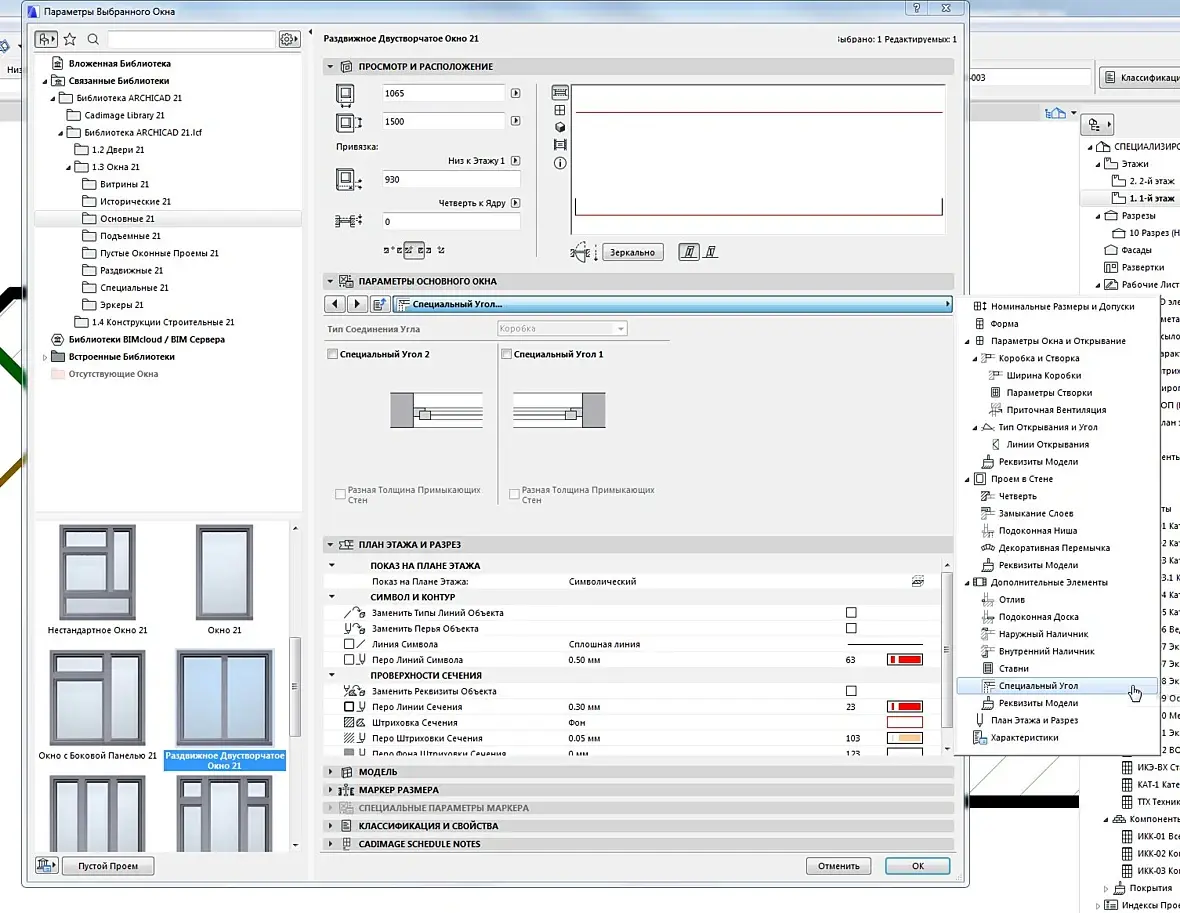Open the library settings gear menu
The height and width of the screenshot is (913, 1180).
pos(288,39)
